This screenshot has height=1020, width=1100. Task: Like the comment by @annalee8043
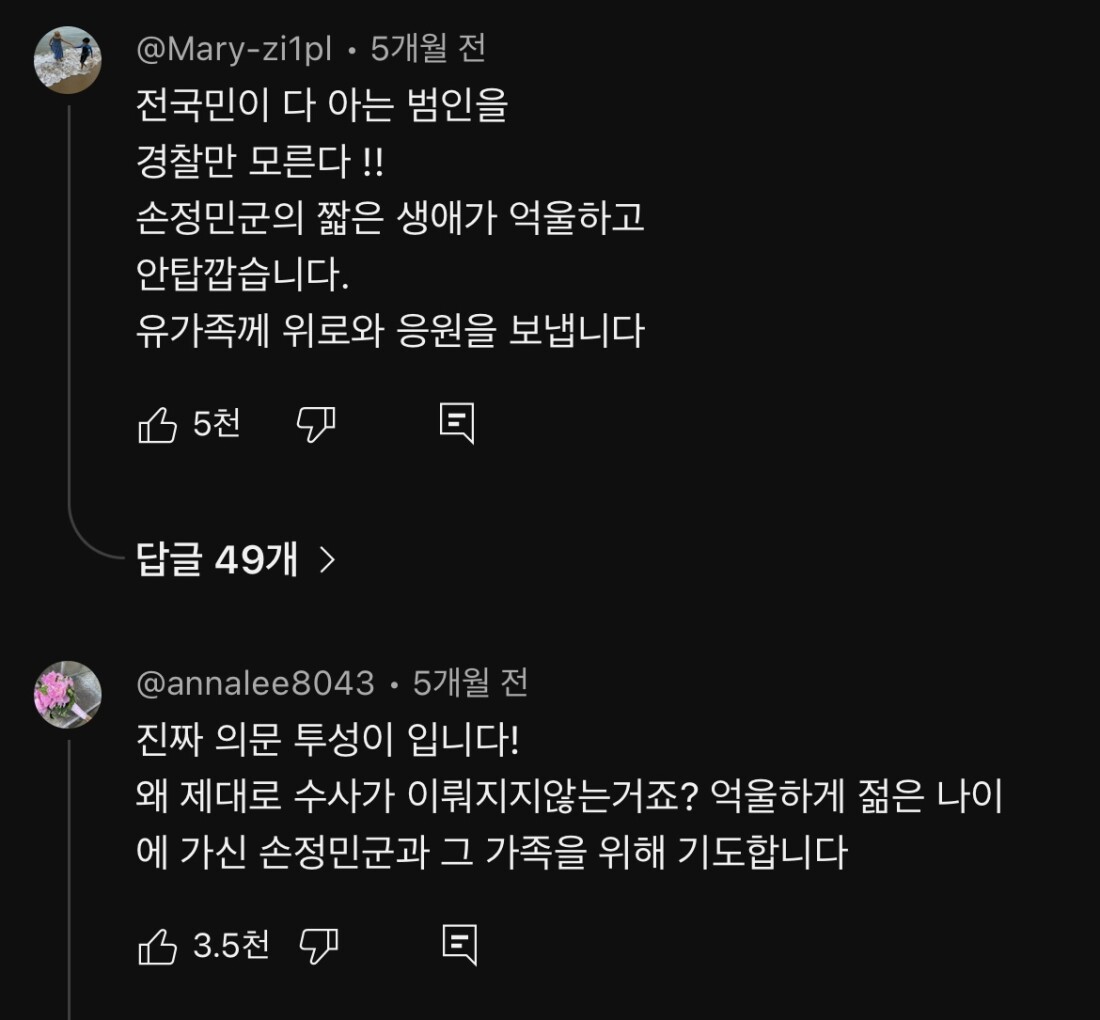(157, 945)
